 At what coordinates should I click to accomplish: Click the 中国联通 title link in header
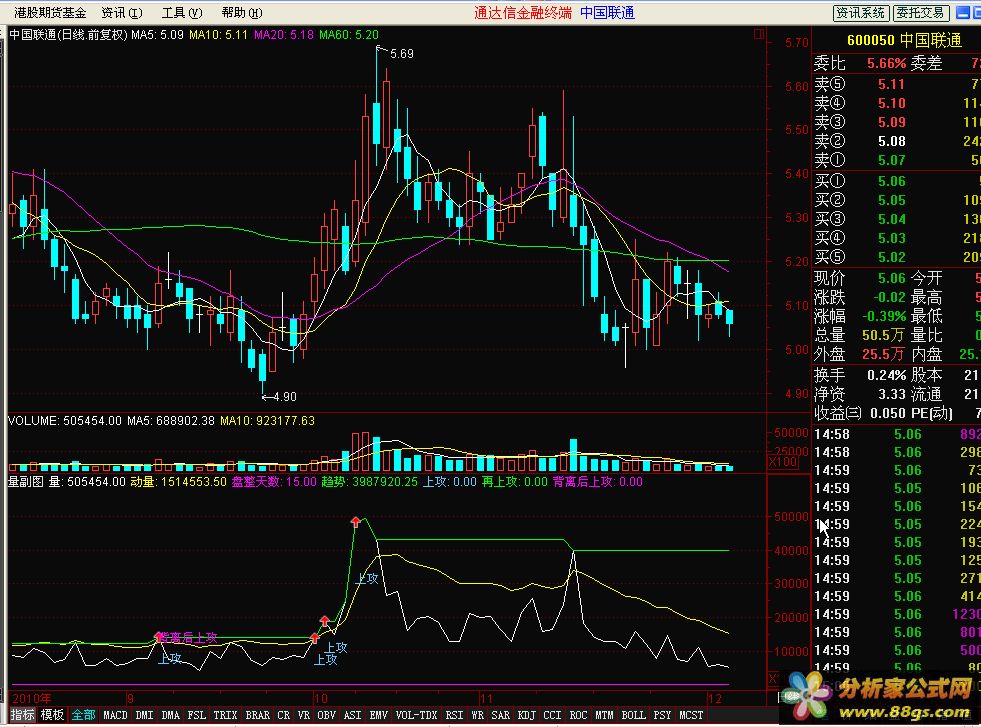(x=607, y=13)
